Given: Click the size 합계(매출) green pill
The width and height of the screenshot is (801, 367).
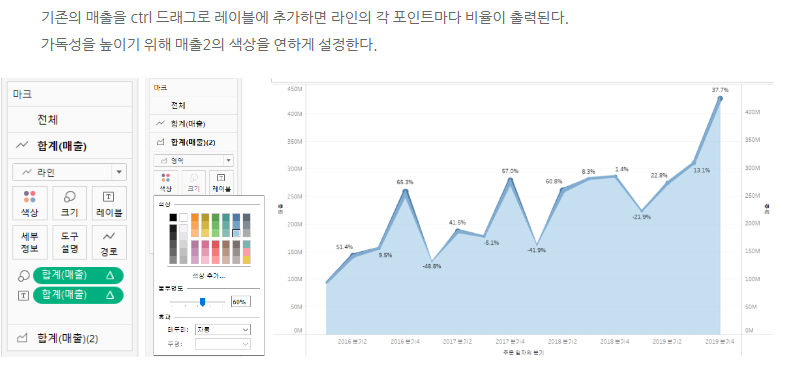Looking at the screenshot, I should 78,275.
